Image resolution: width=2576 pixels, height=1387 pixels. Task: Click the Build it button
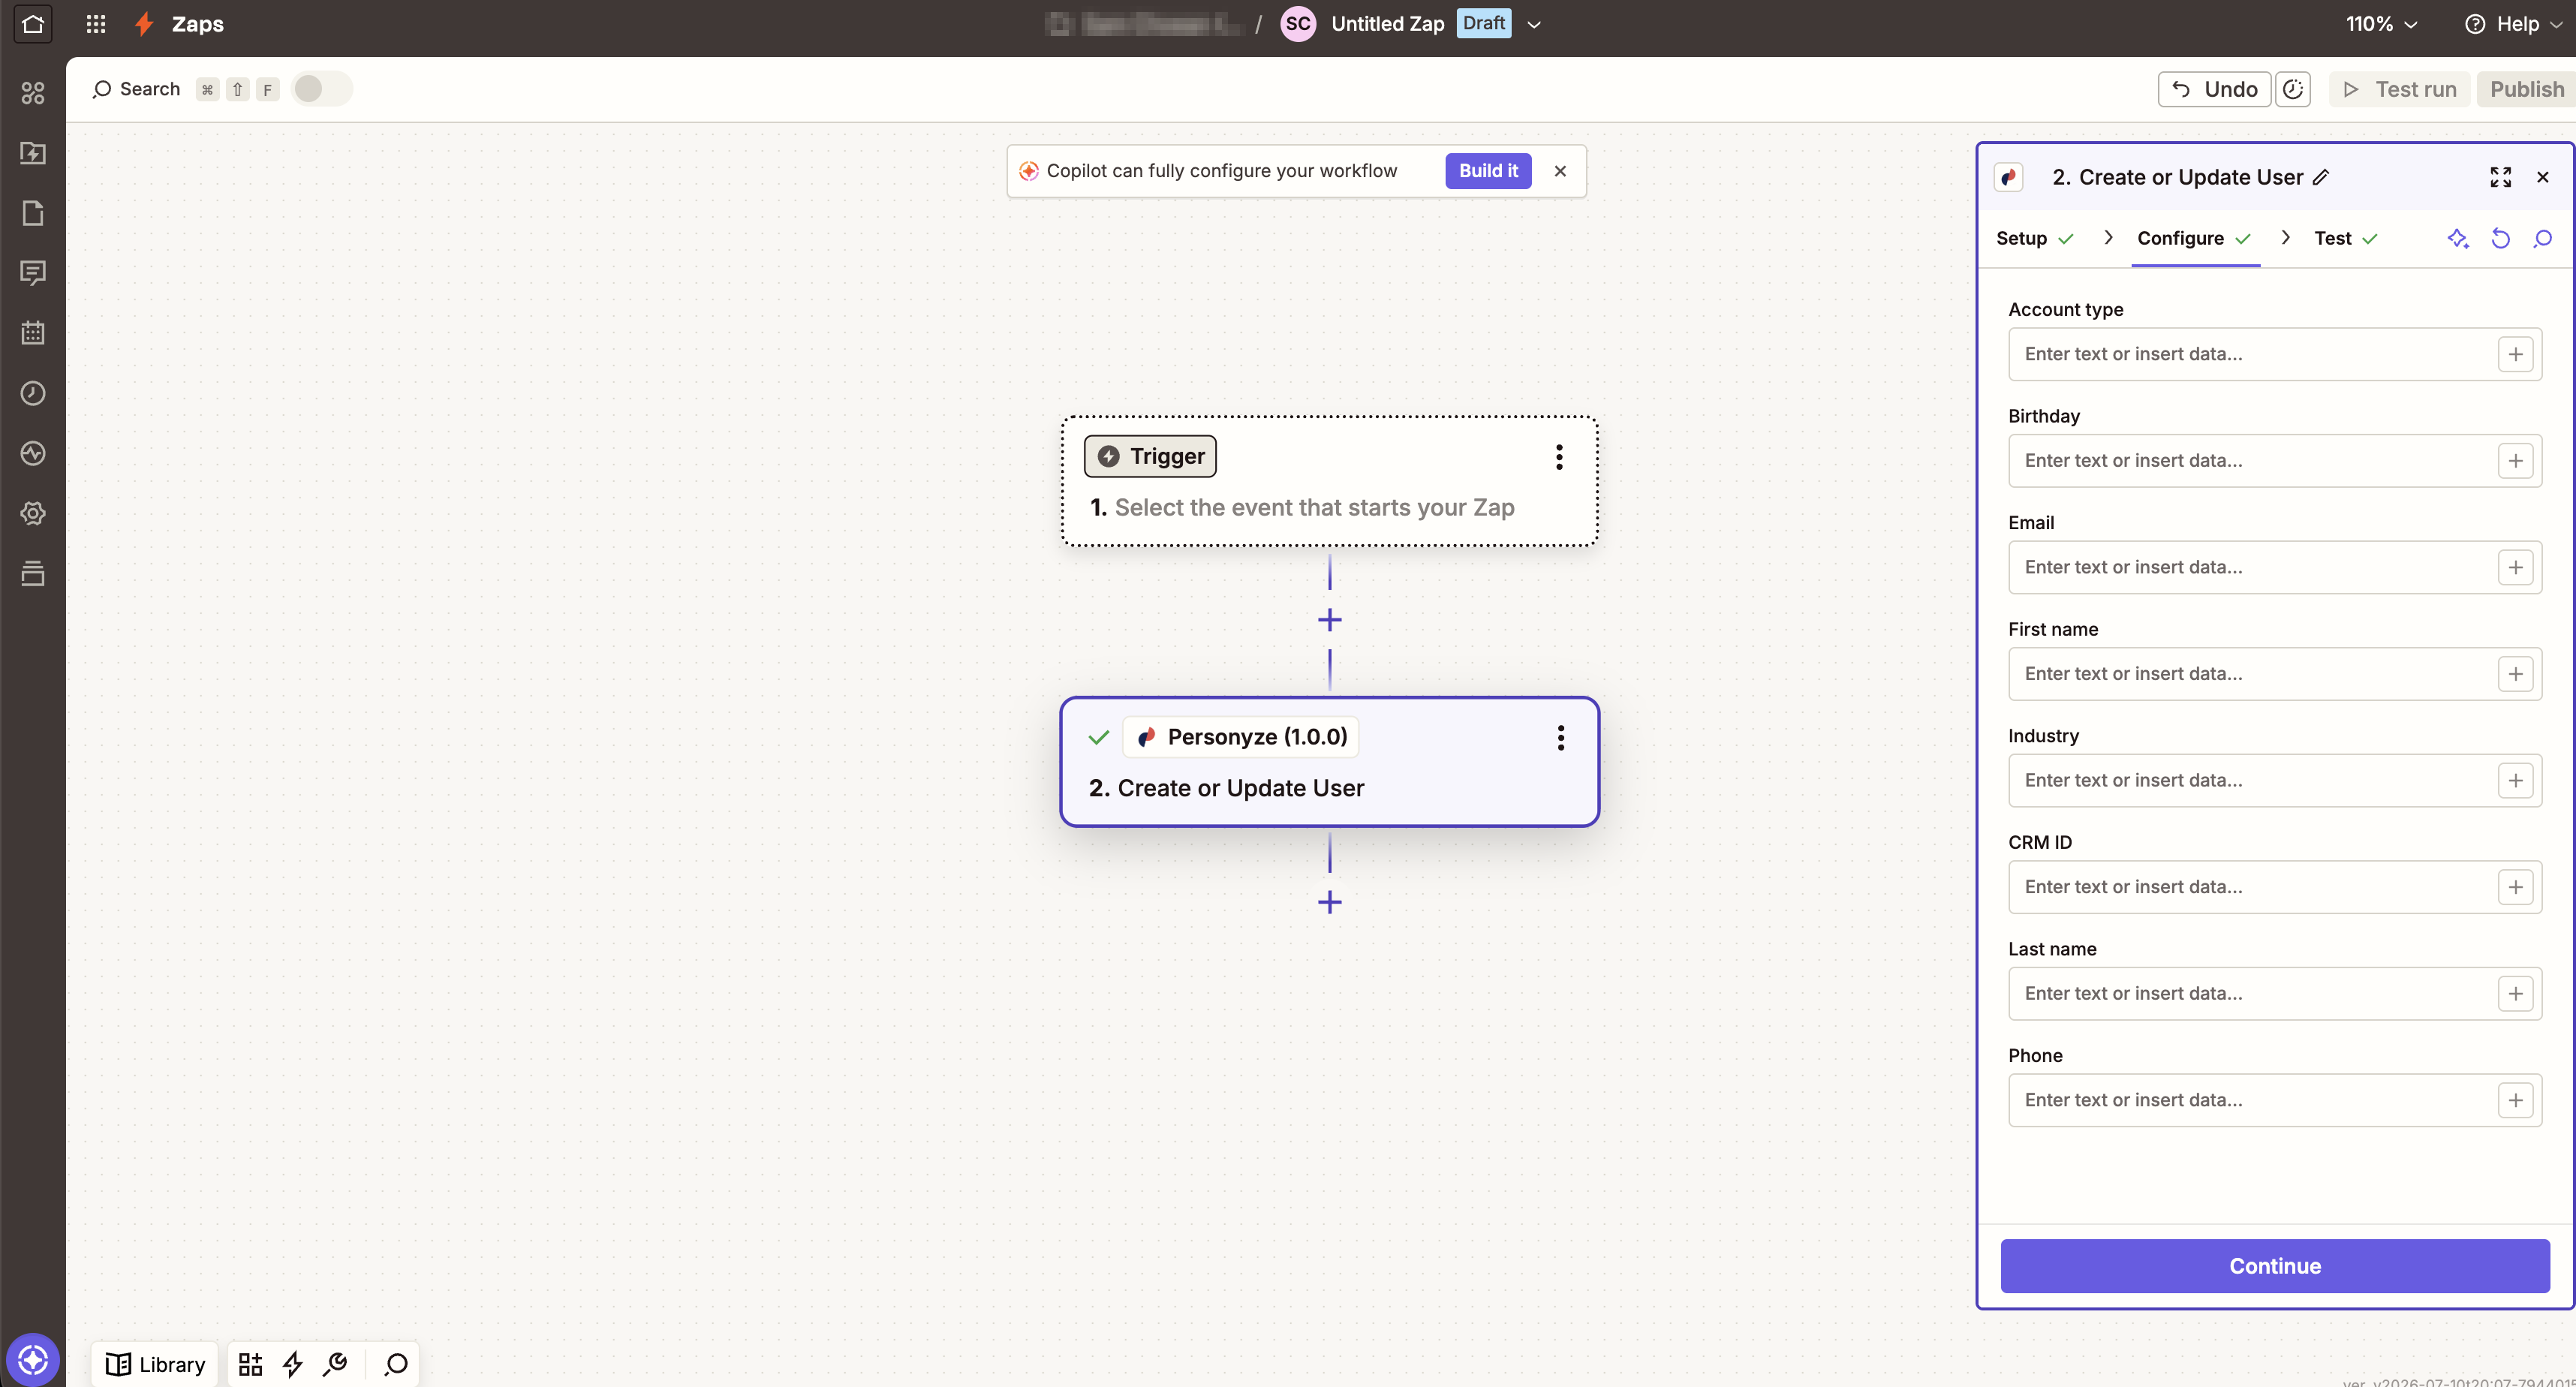pos(1488,171)
